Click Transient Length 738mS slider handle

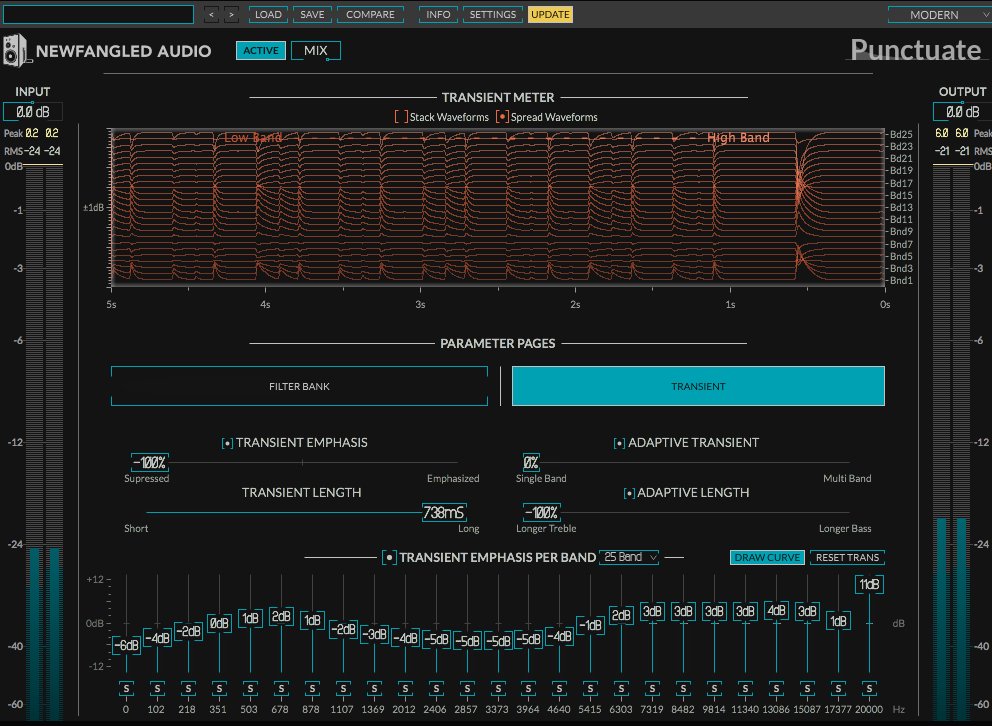pyautogui.click(x=444, y=512)
